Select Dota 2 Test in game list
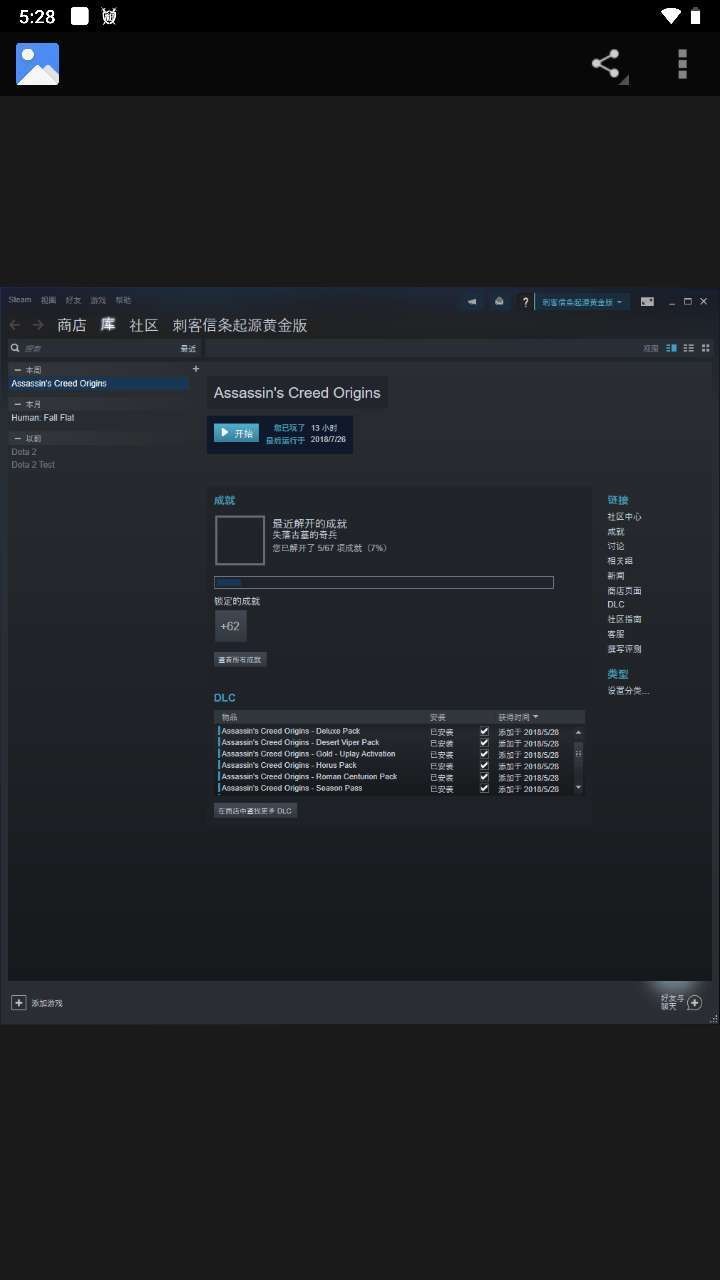Viewport: 720px width, 1280px height. coord(33,465)
